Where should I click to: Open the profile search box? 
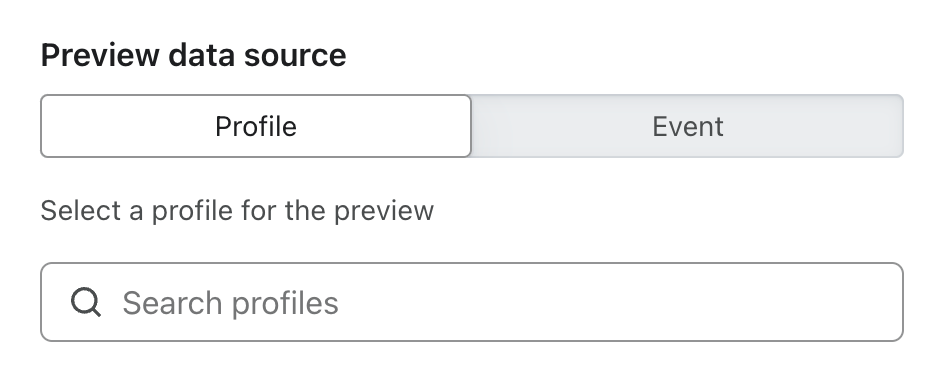pyautogui.click(x=472, y=302)
